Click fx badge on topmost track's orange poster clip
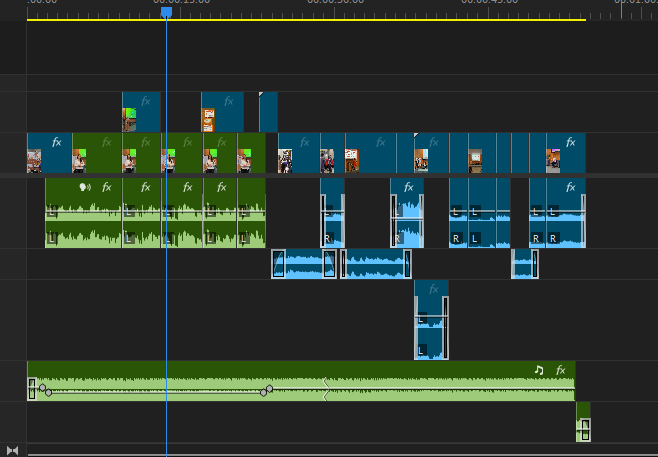Screen dimensions: 658x457 click(x=228, y=101)
